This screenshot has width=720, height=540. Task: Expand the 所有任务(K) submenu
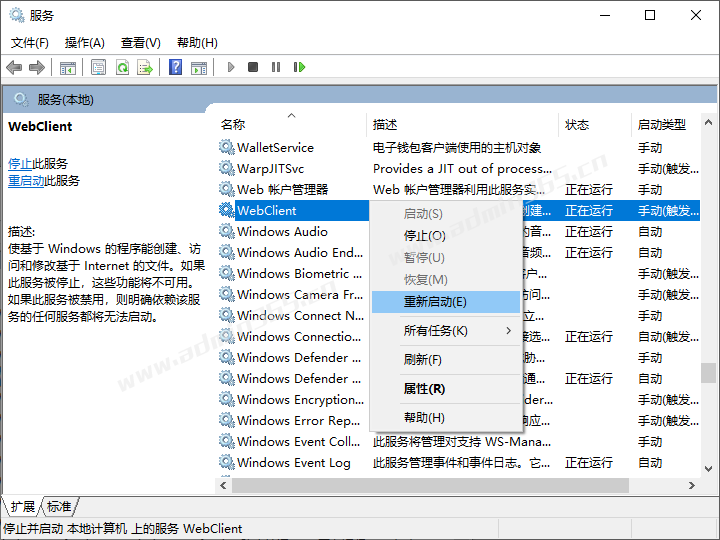[x=446, y=331]
